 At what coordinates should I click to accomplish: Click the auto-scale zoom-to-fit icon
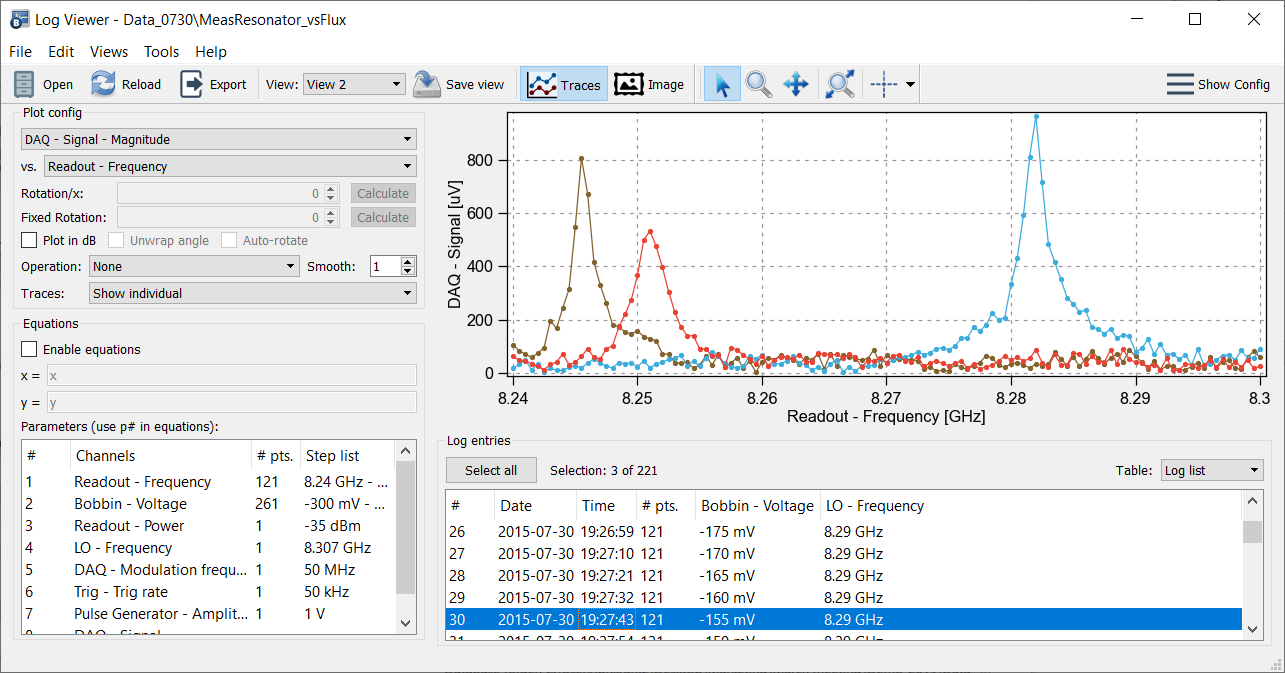840,85
